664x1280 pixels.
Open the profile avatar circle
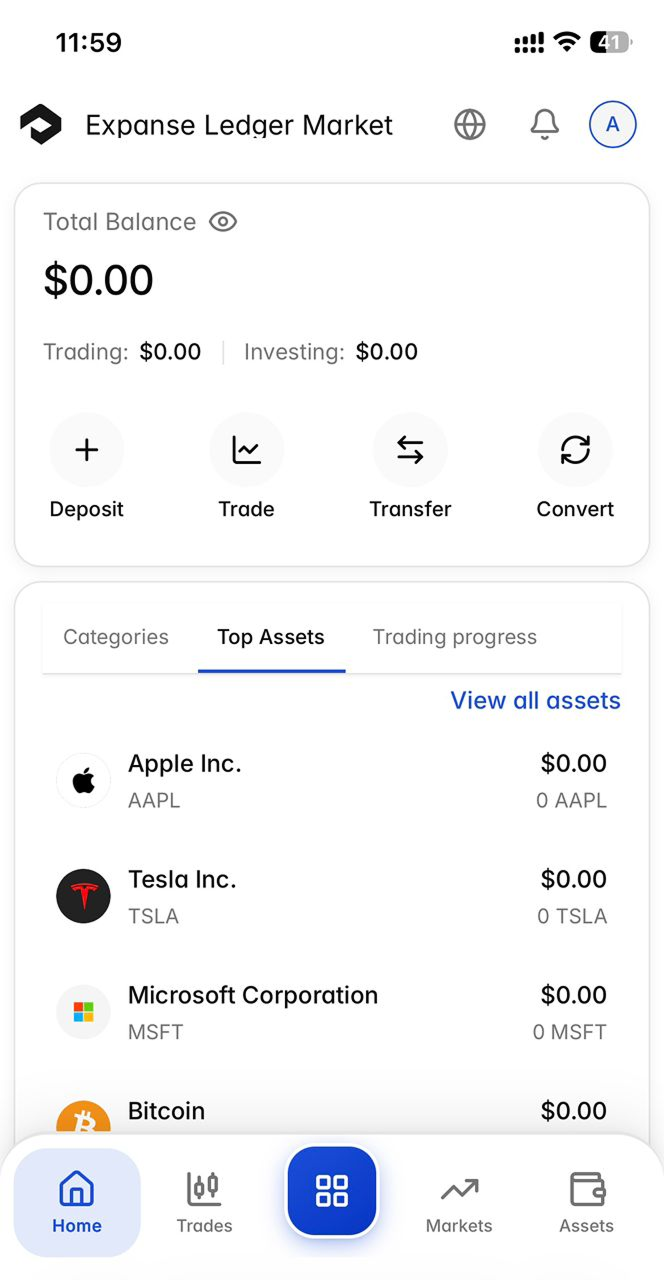tap(612, 124)
